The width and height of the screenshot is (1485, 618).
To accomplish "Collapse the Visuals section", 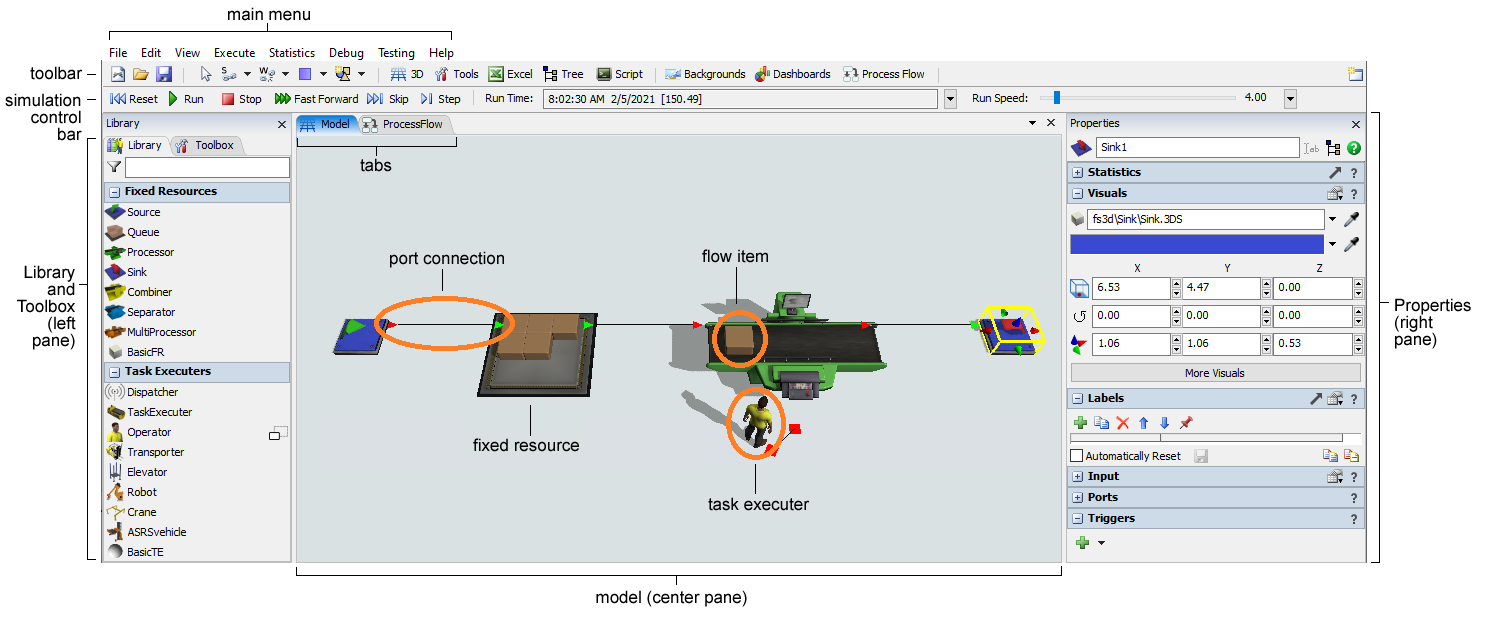I will (1077, 194).
